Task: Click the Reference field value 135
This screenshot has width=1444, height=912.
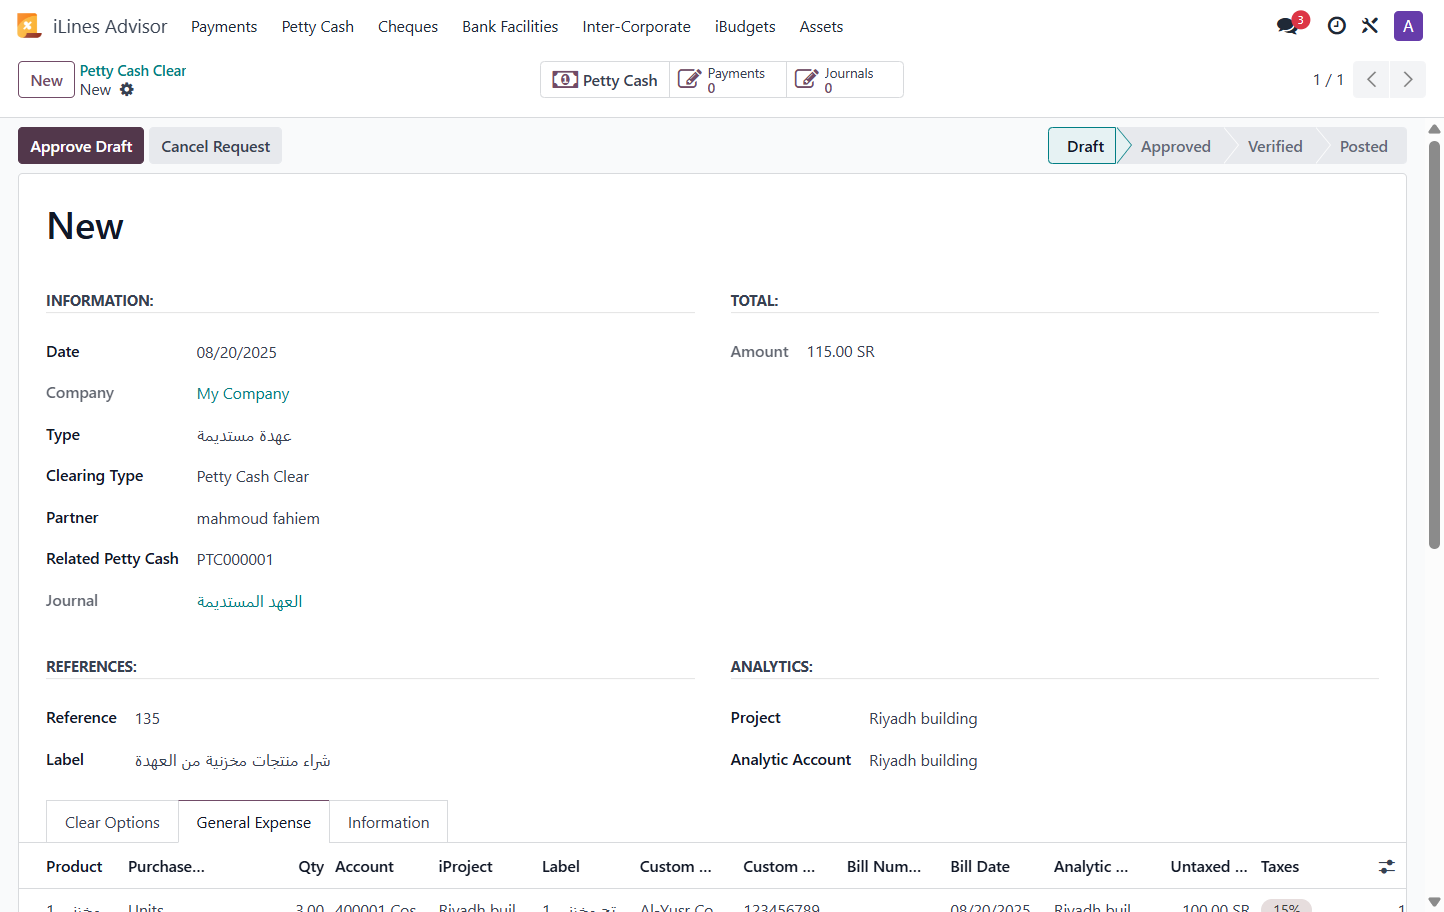Action: point(147,719)
